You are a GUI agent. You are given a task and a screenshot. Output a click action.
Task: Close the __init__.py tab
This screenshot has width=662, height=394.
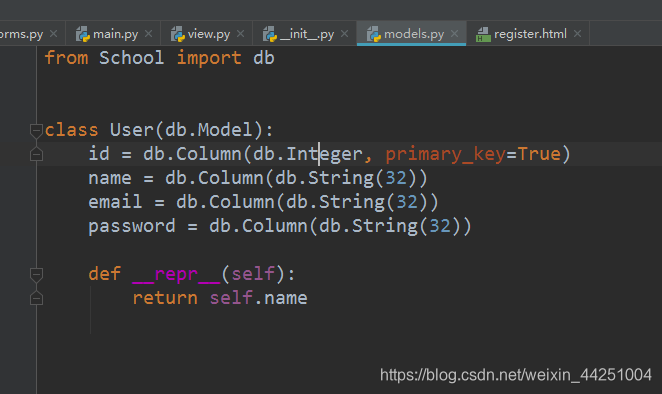coord(345,33)
